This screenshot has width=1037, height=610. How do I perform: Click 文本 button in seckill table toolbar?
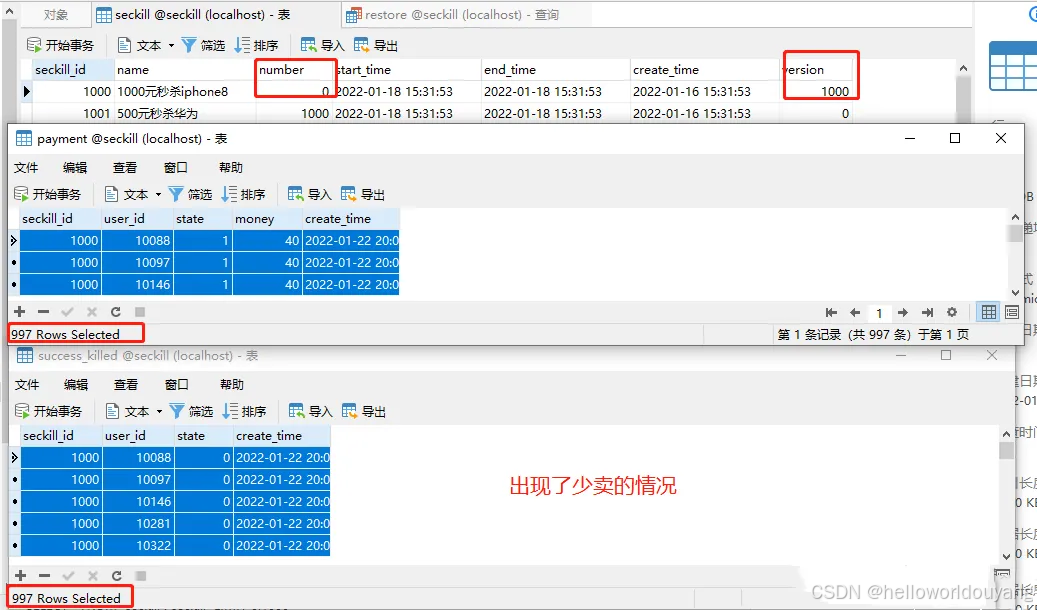140,45
